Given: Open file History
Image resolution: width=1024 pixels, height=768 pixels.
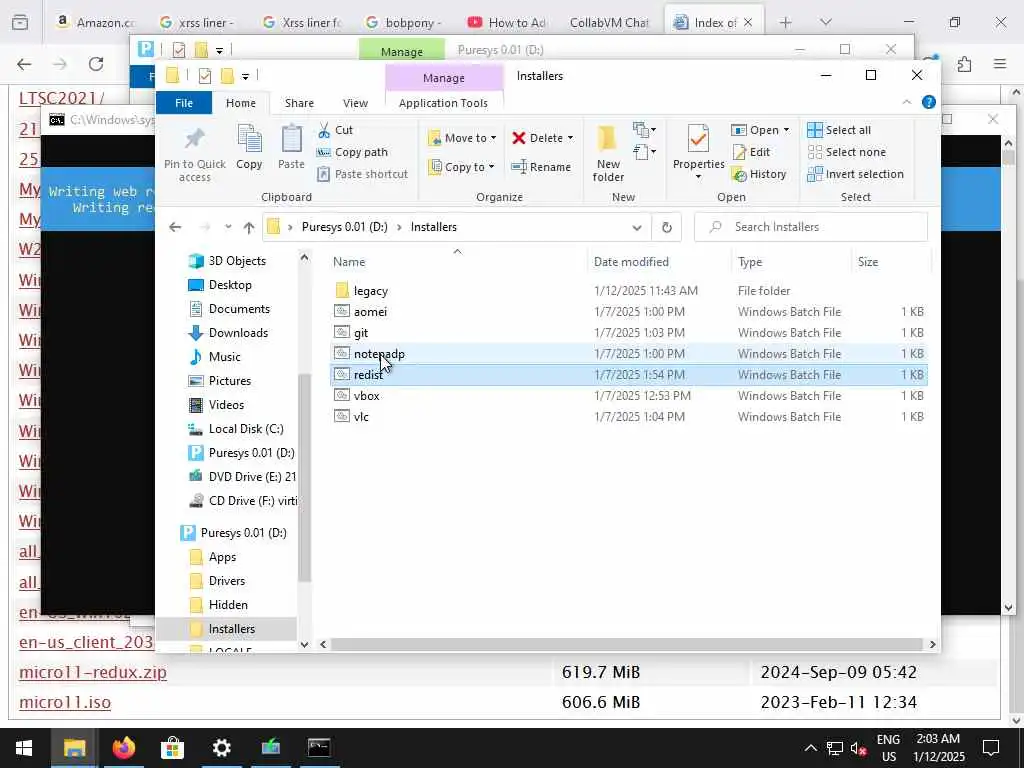Looking at the screenshot, I should 759,174.
